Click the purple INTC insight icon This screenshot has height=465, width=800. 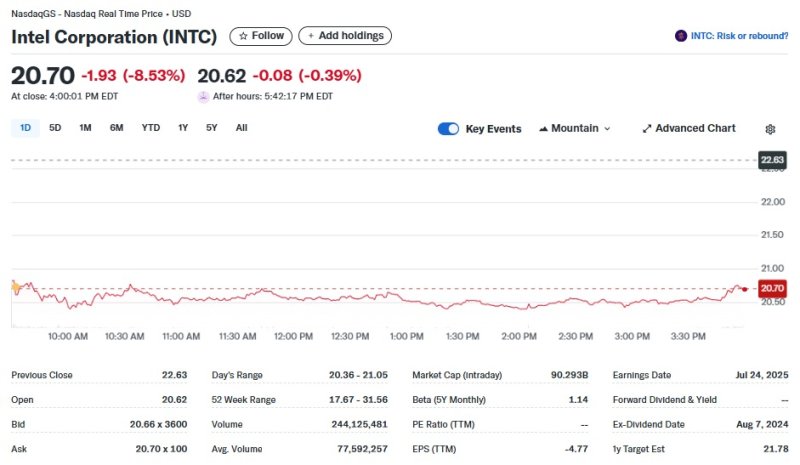point(681,36)
